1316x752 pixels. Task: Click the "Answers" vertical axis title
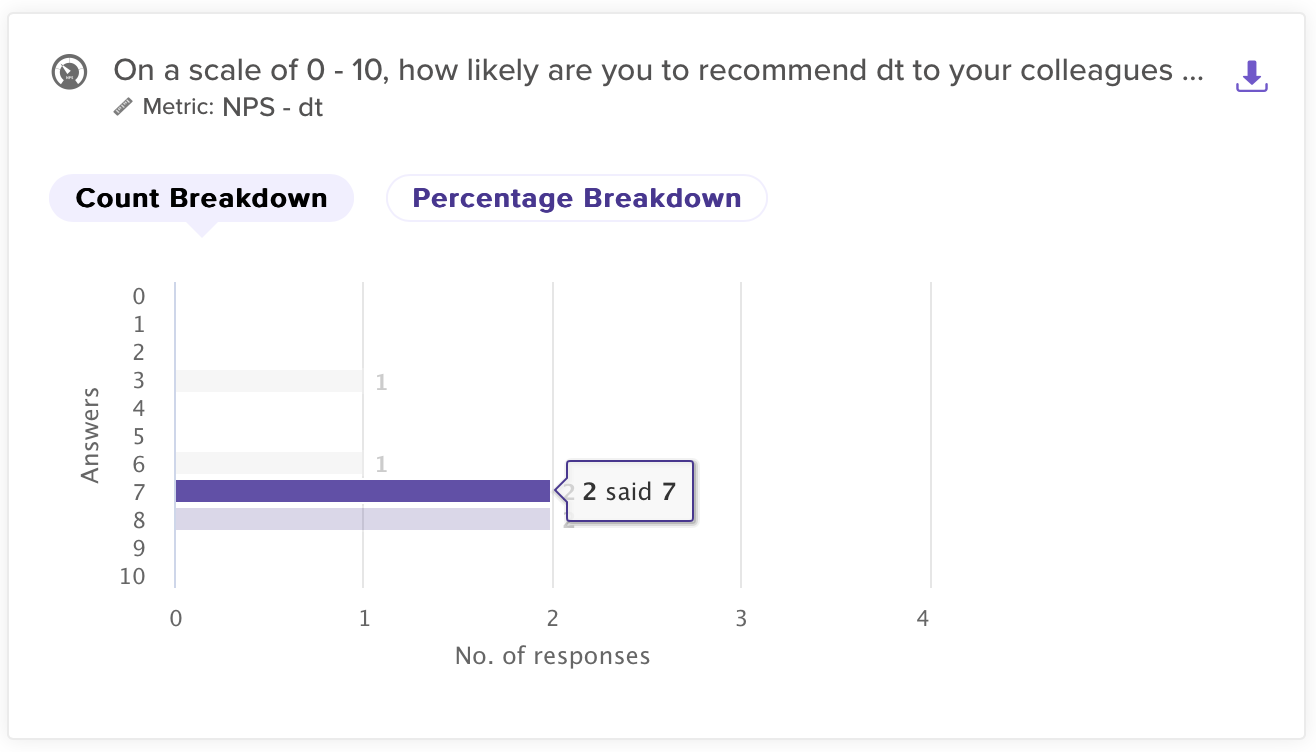[91, 435]
